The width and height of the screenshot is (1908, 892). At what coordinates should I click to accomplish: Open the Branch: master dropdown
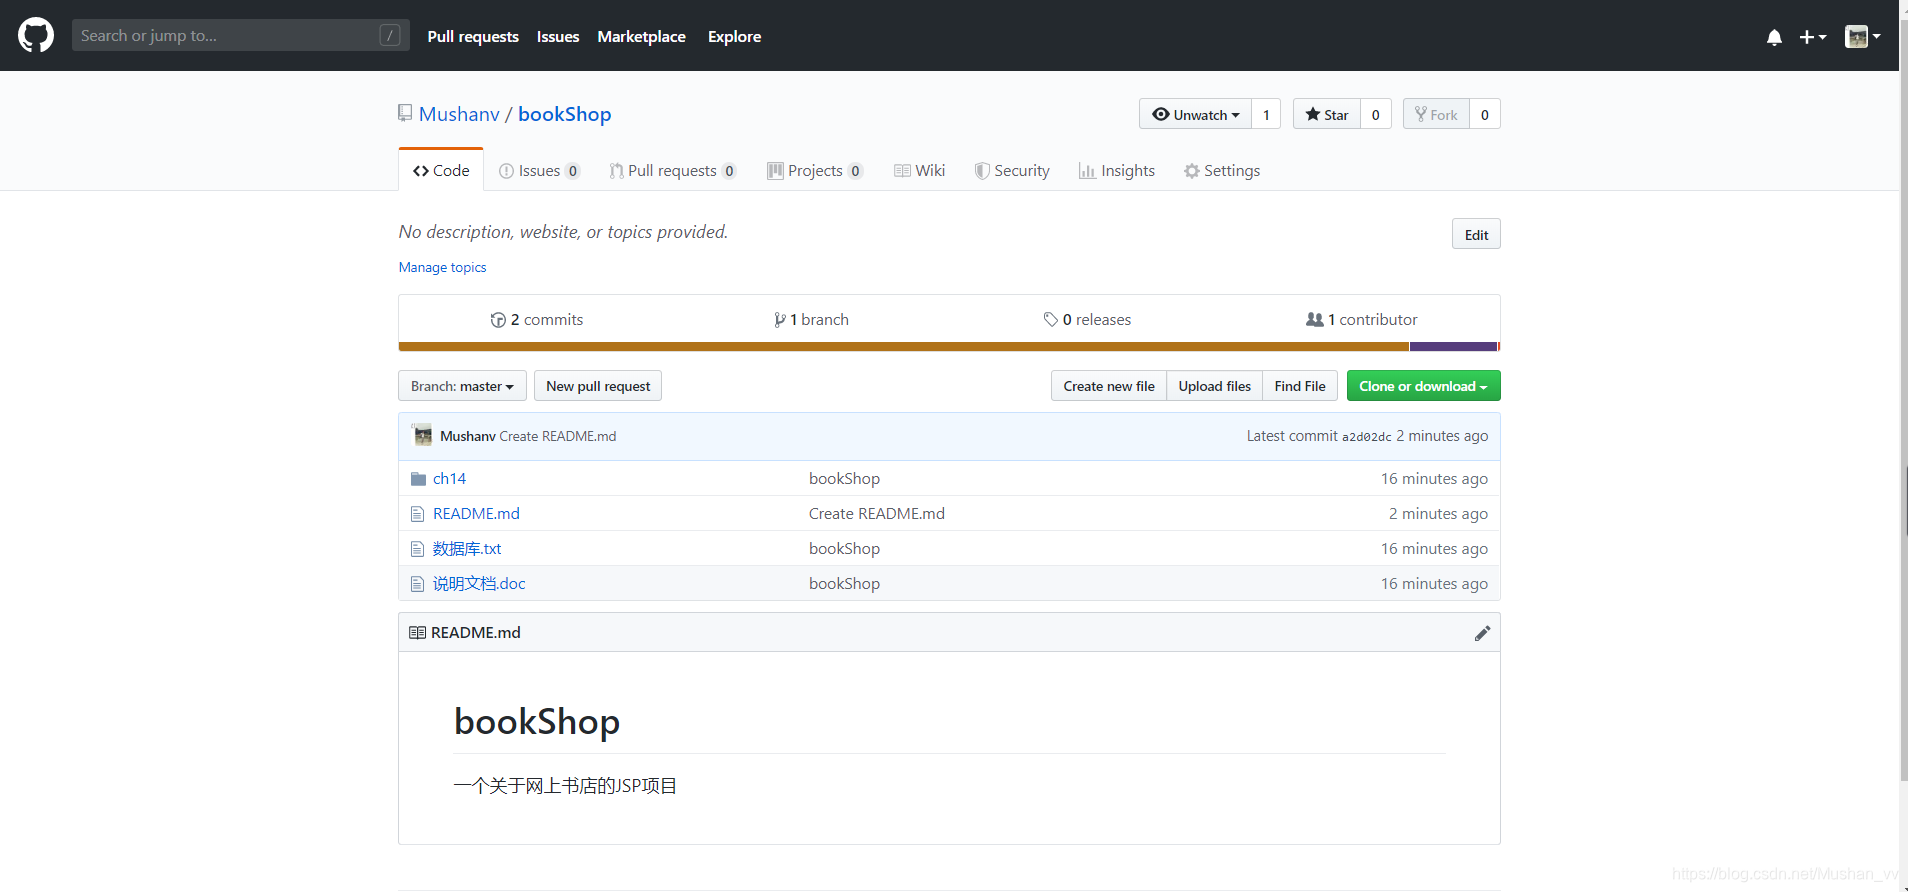coord(462,386)
